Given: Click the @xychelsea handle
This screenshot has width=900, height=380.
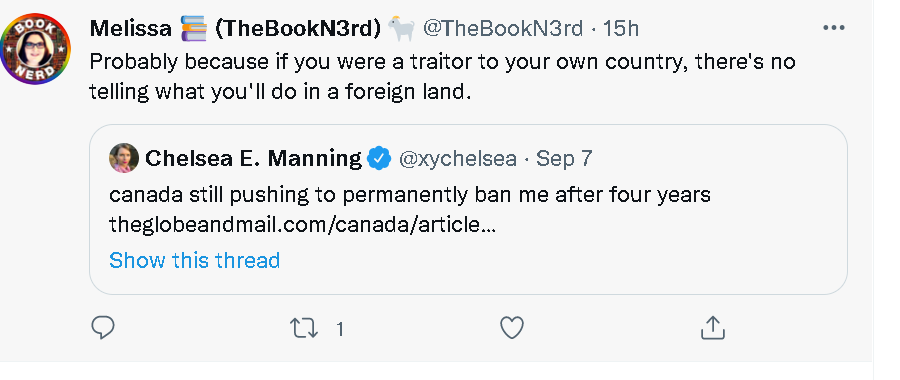Looking at the screenshot, I should pos(457,158).
